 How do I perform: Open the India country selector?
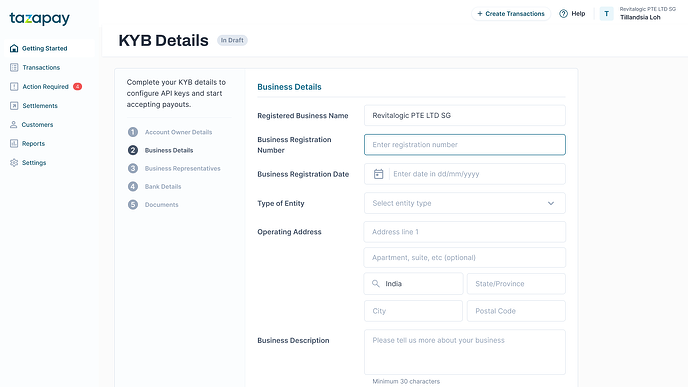click(413, 284)
